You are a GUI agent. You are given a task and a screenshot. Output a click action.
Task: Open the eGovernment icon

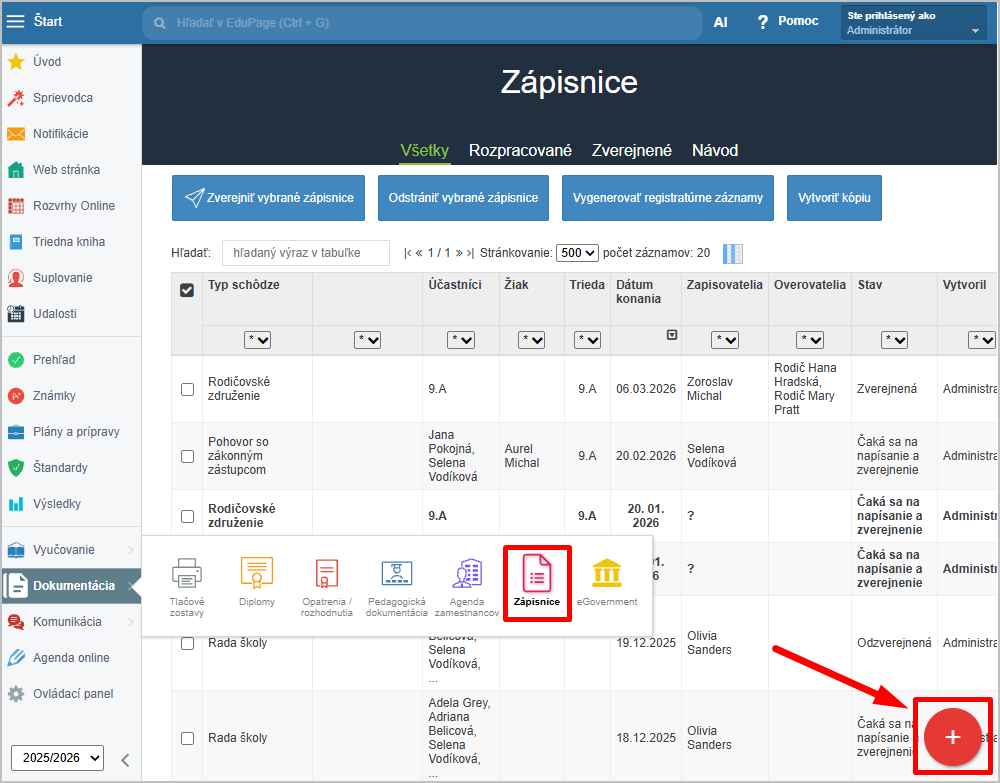click(606, 581)
